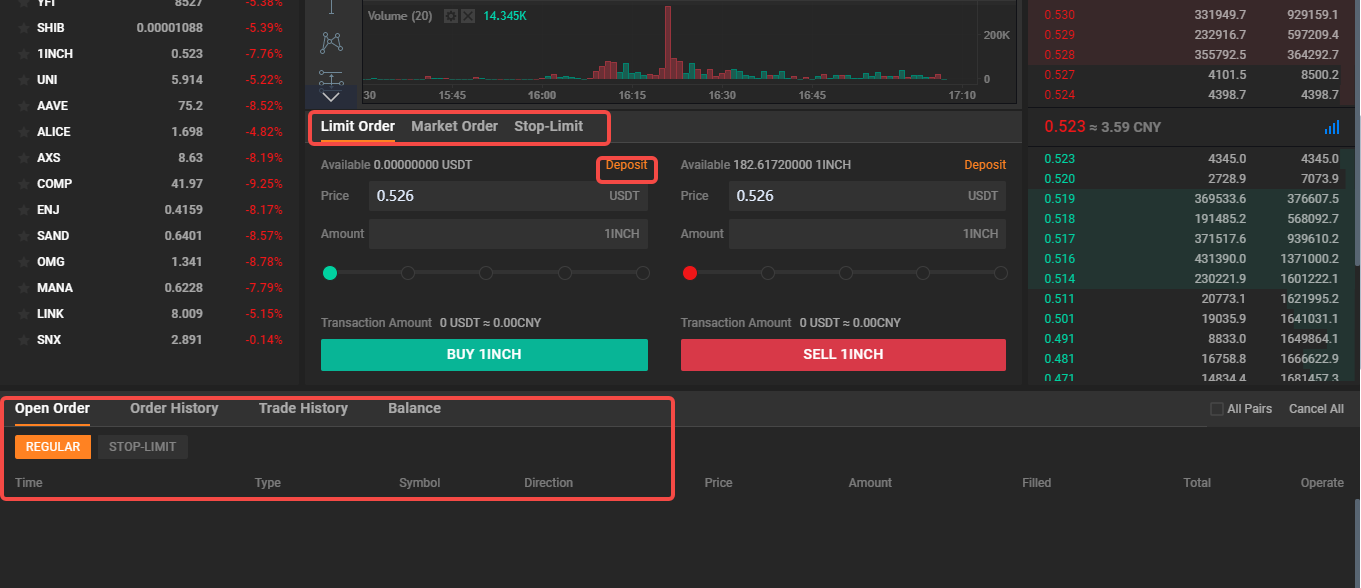Viewport: 1361px width, 588px height.
Task: Set sell slider to middle point
Action: pos(845,273)
